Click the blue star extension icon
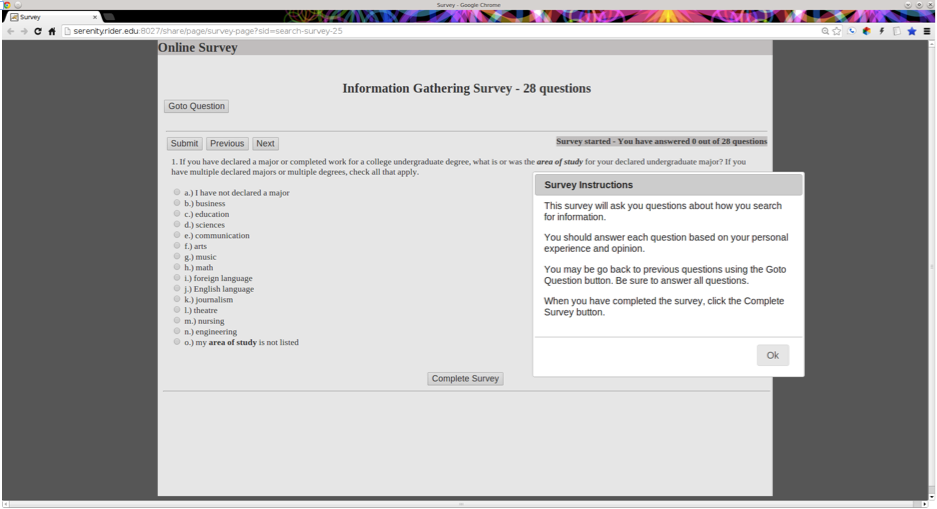The height and width of the screenshot is (509, 937). (912, 31)
